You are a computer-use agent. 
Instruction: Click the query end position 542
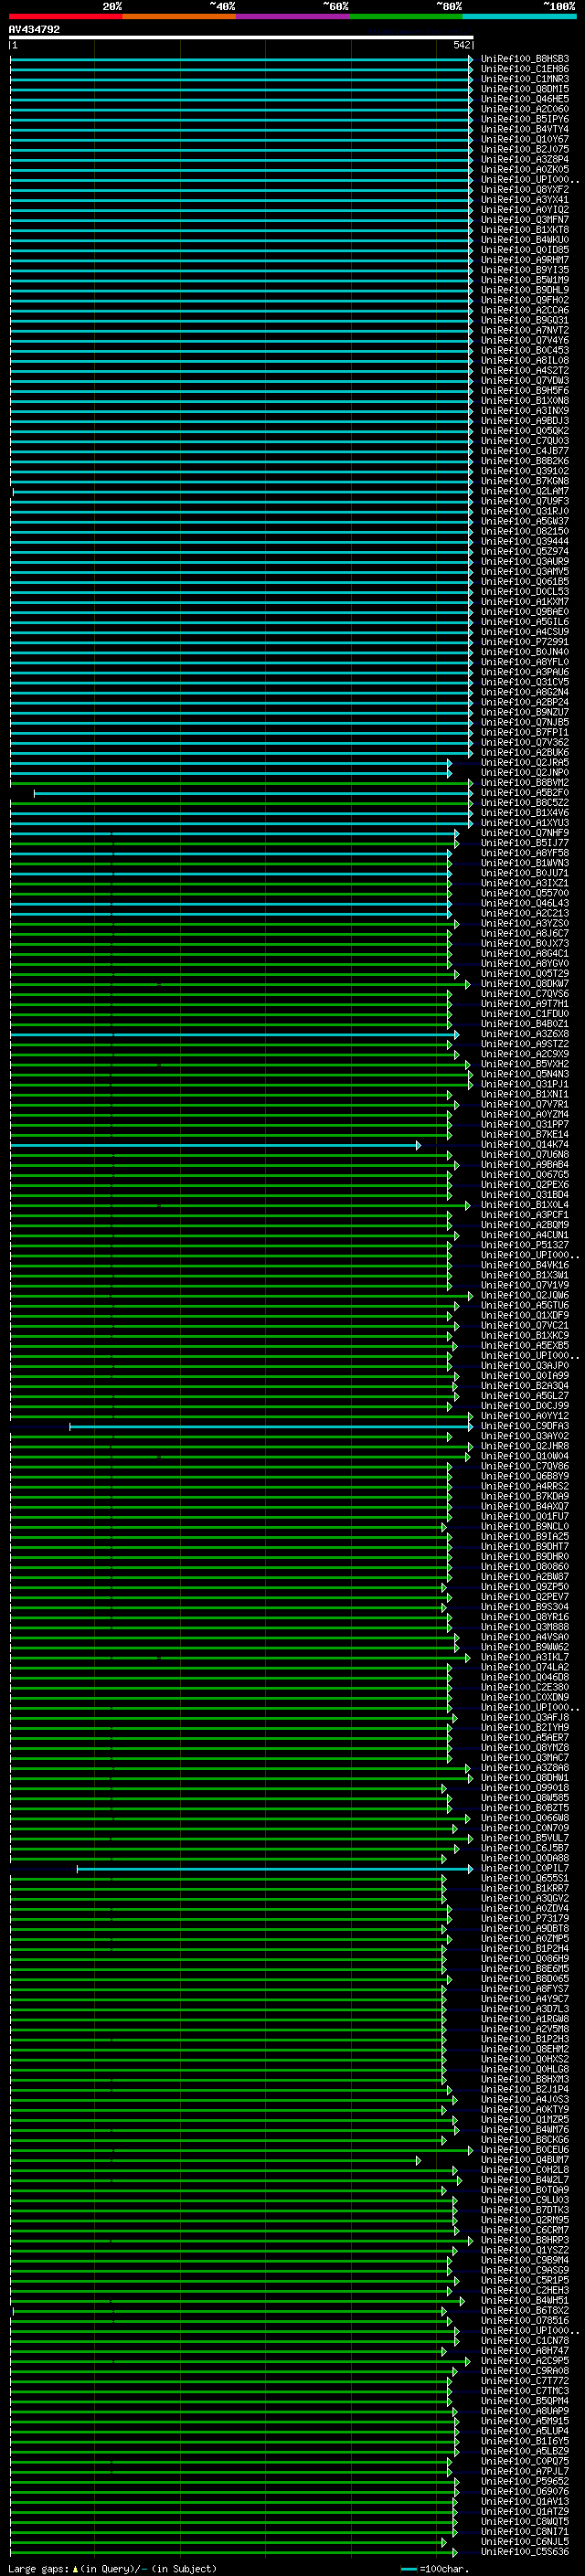461,45
